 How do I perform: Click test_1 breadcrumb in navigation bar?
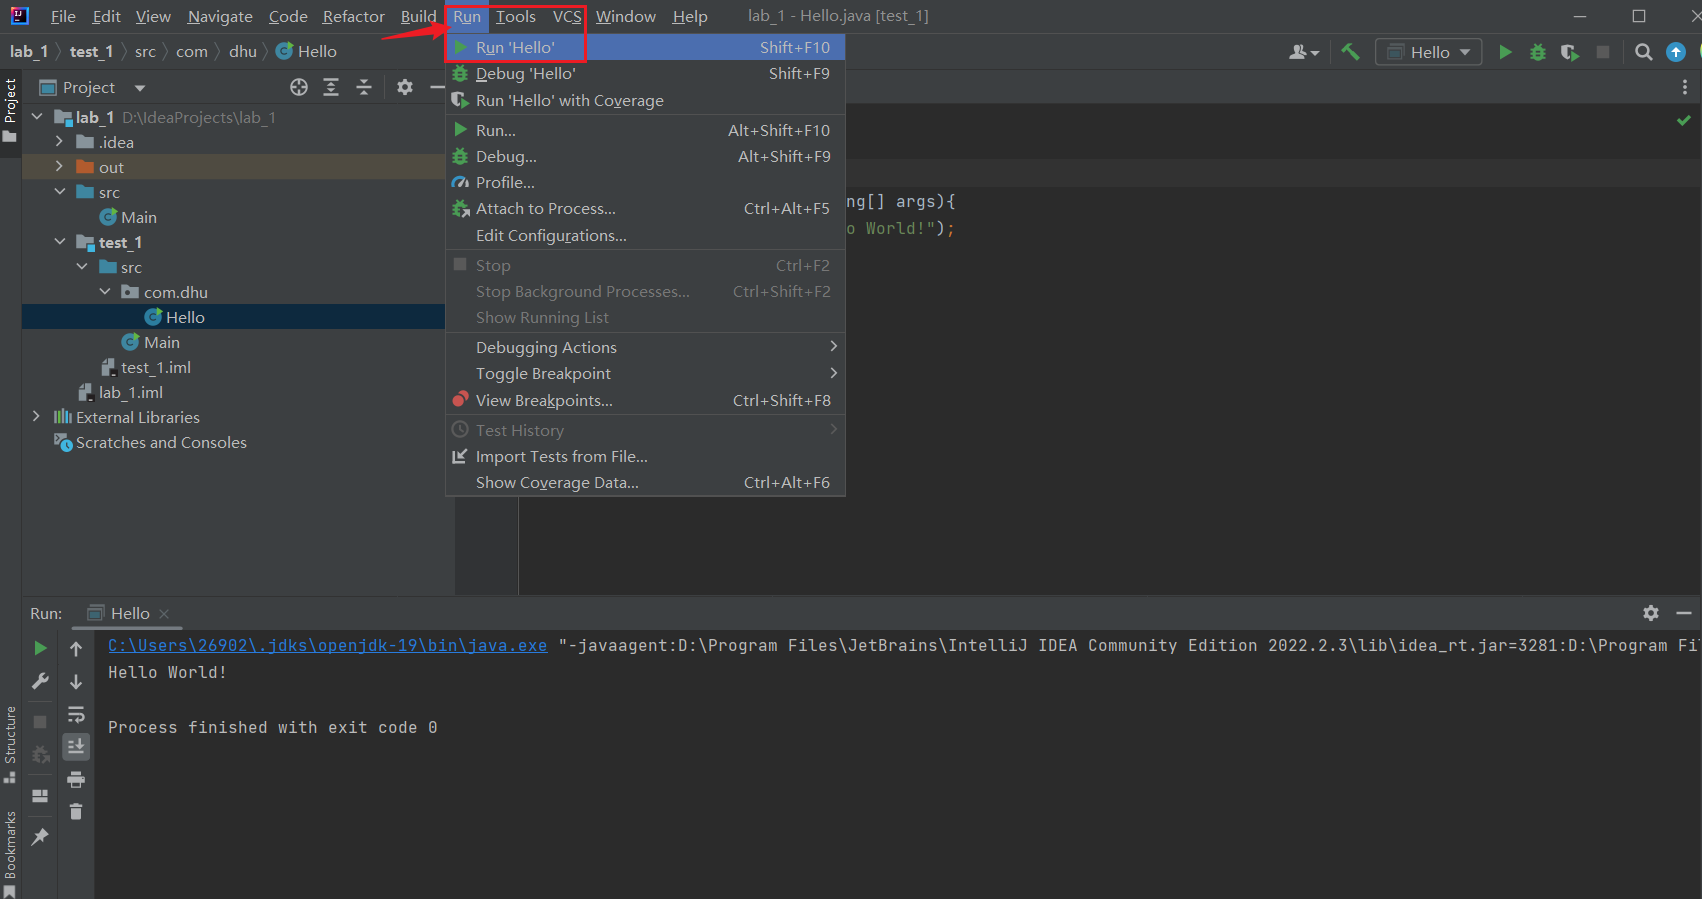click(91, 51)
